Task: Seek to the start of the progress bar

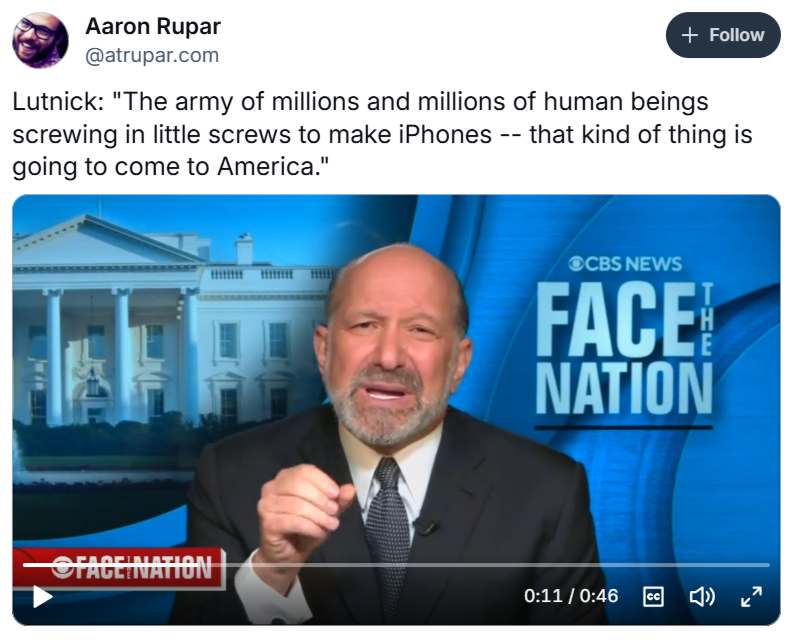Action: (25, 565)
